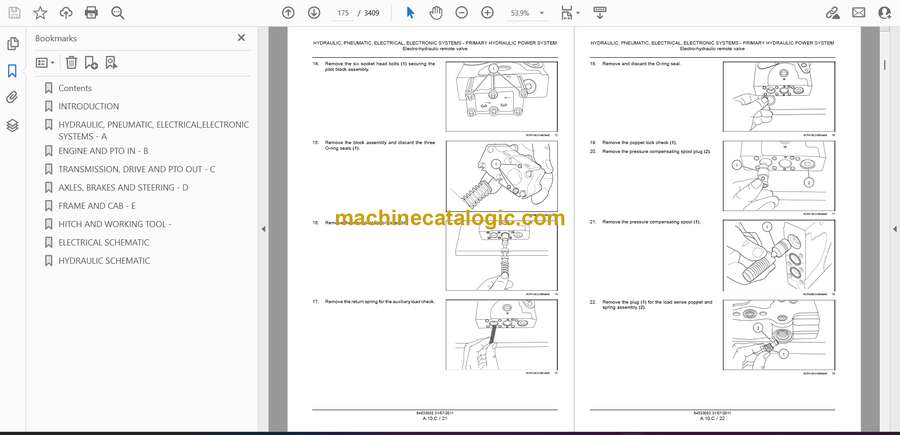This screenshot has width=900, height=435.
Task: Toggle the Bookmarks panel icon
Action: [x=12, y=71]
